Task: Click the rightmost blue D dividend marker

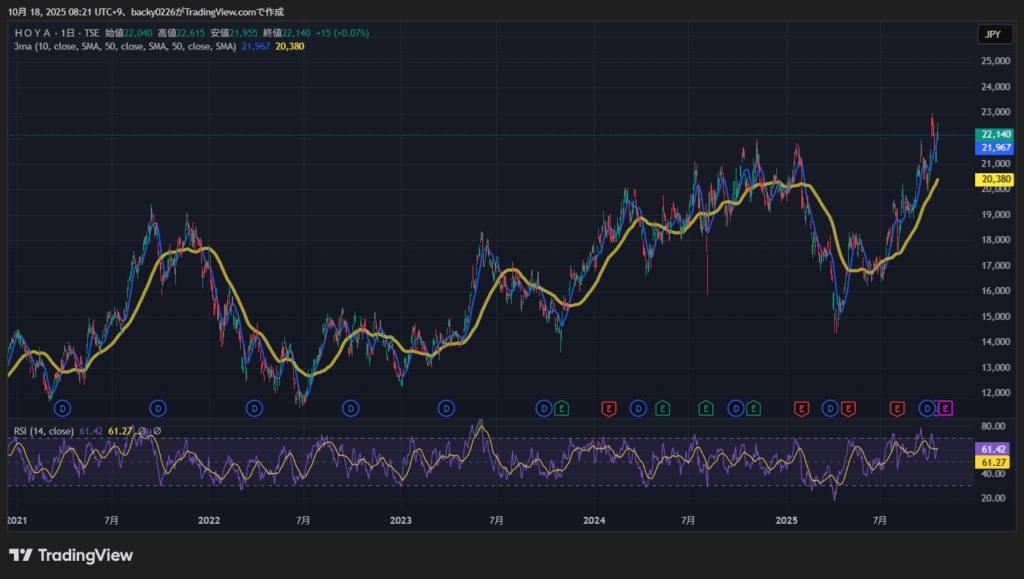Action: 928,408
